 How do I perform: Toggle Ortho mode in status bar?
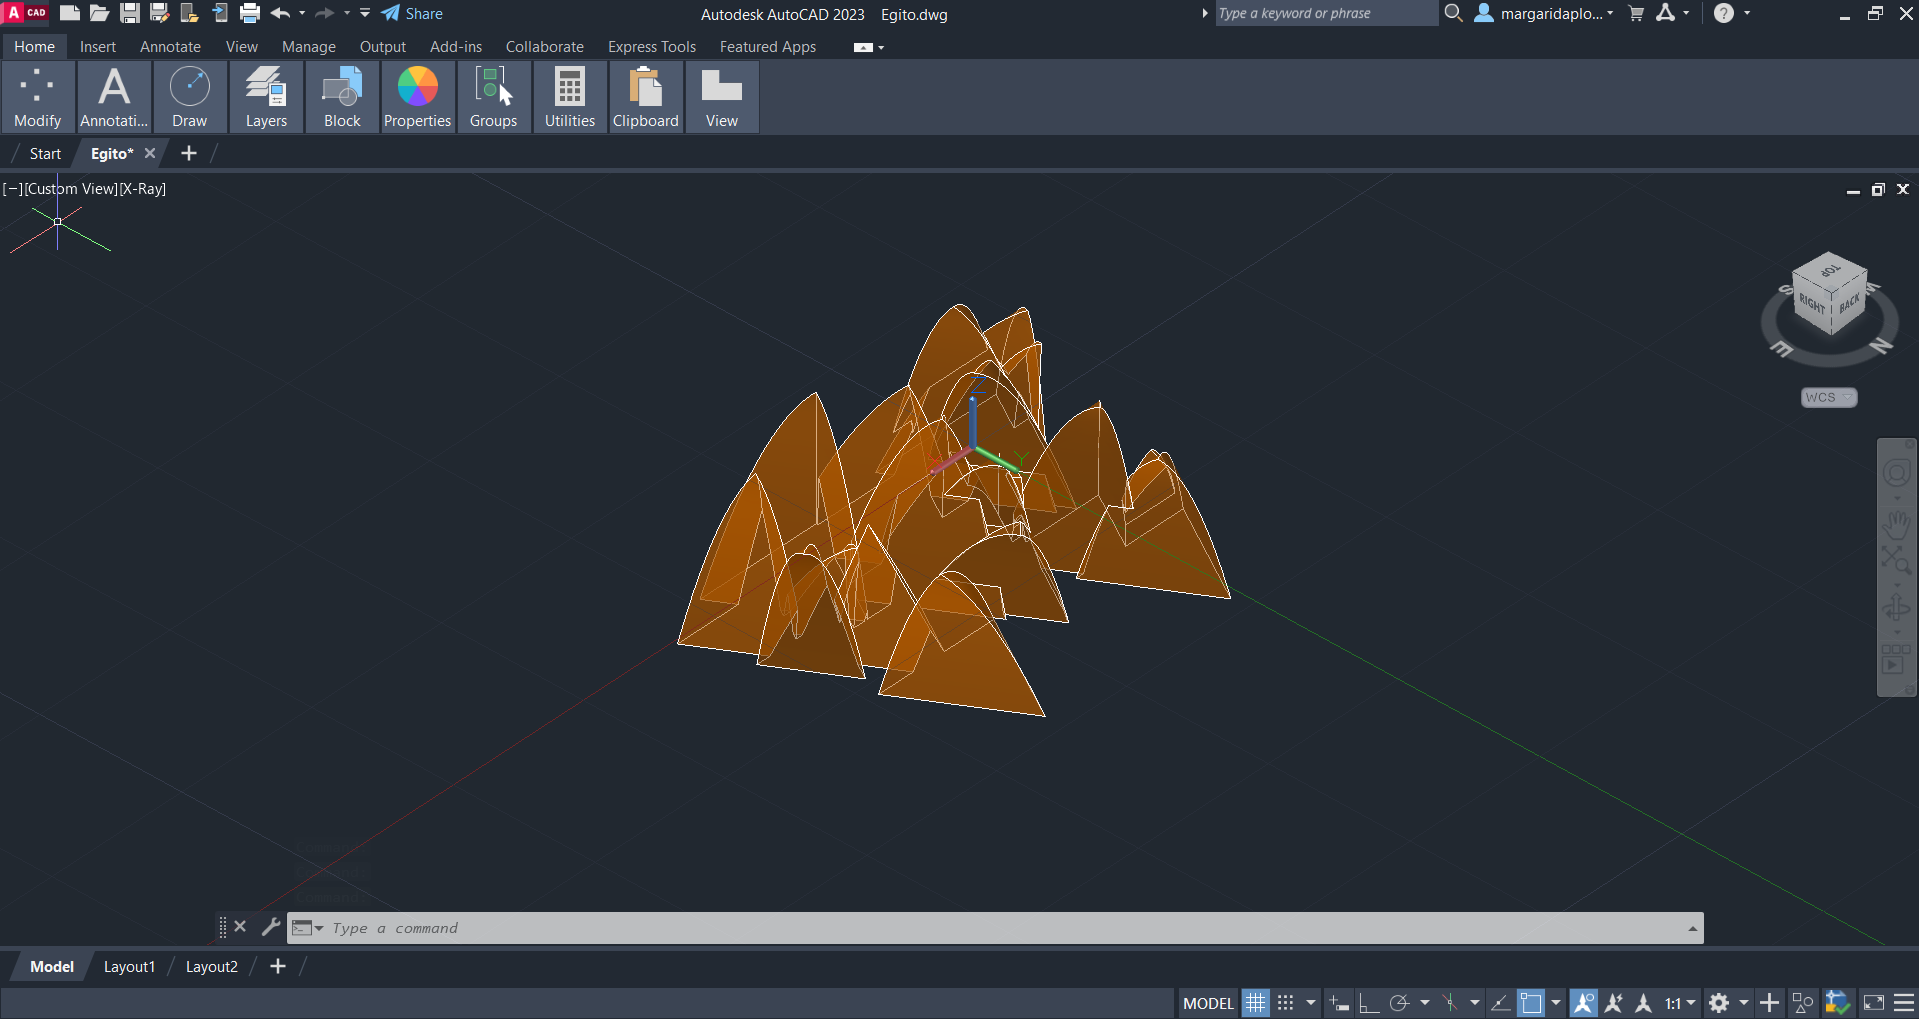pyautogui.click(x=1368, y=1003)
